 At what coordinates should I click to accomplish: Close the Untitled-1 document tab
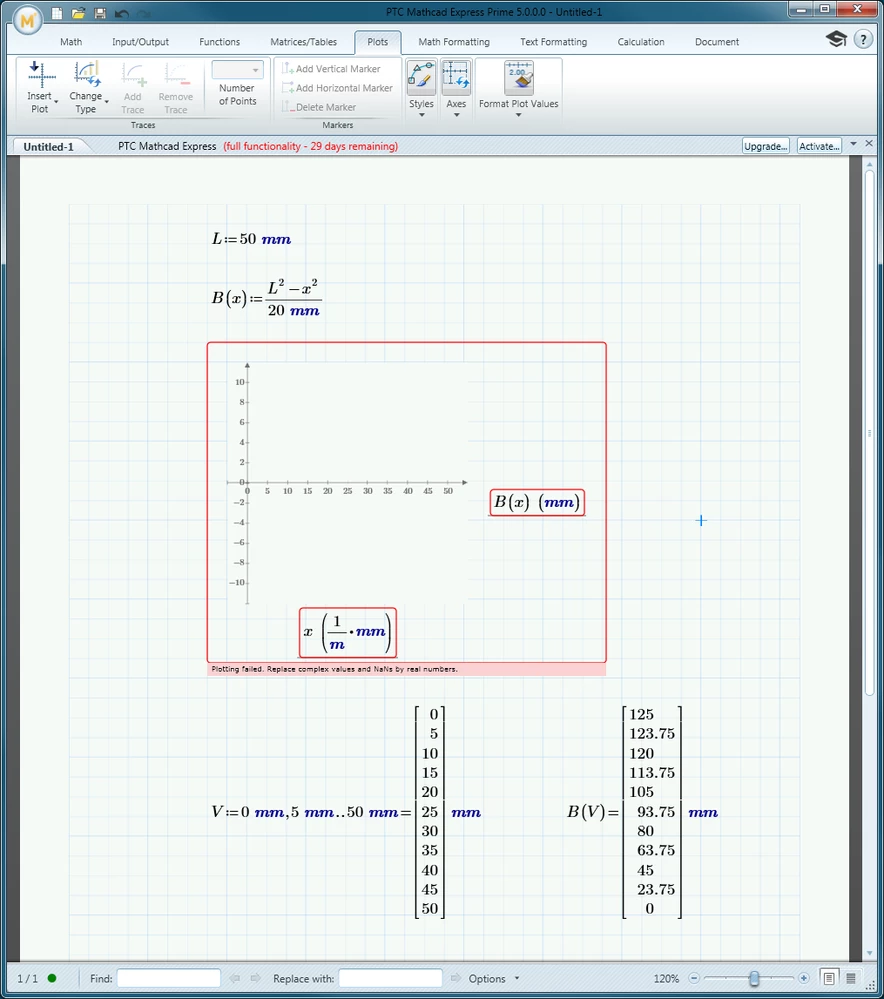[869, 144]
